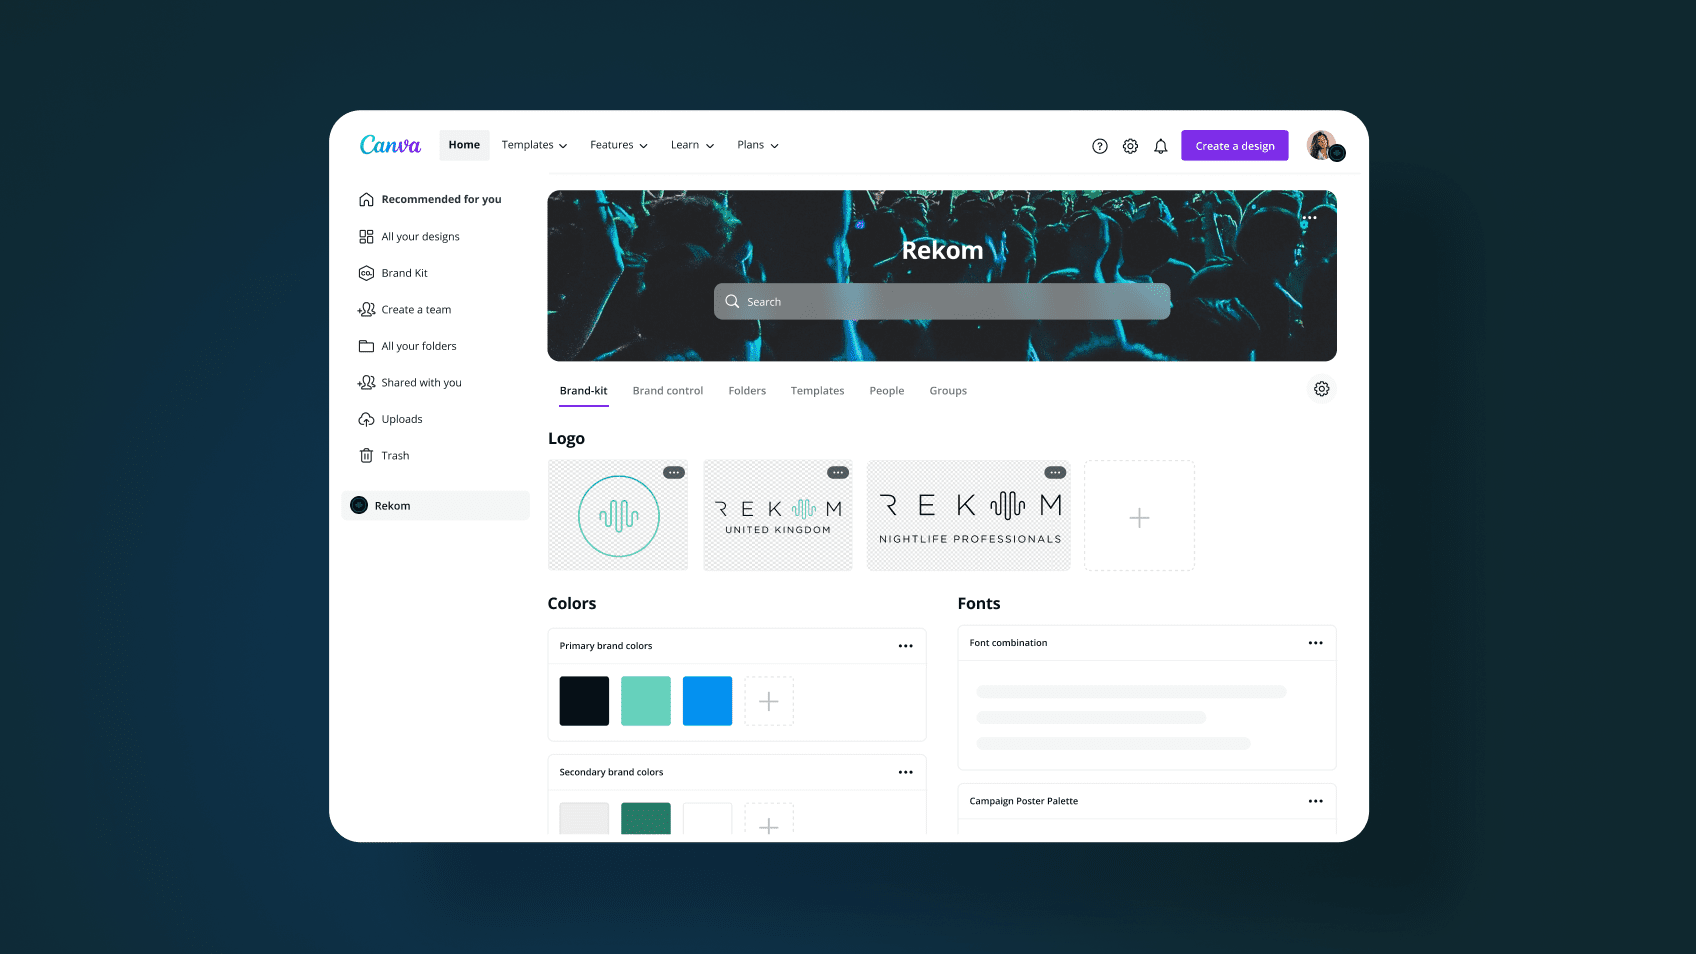Switch to the Brand control tab
This screenshot has width=1696, height=954.
coord(667,391)
